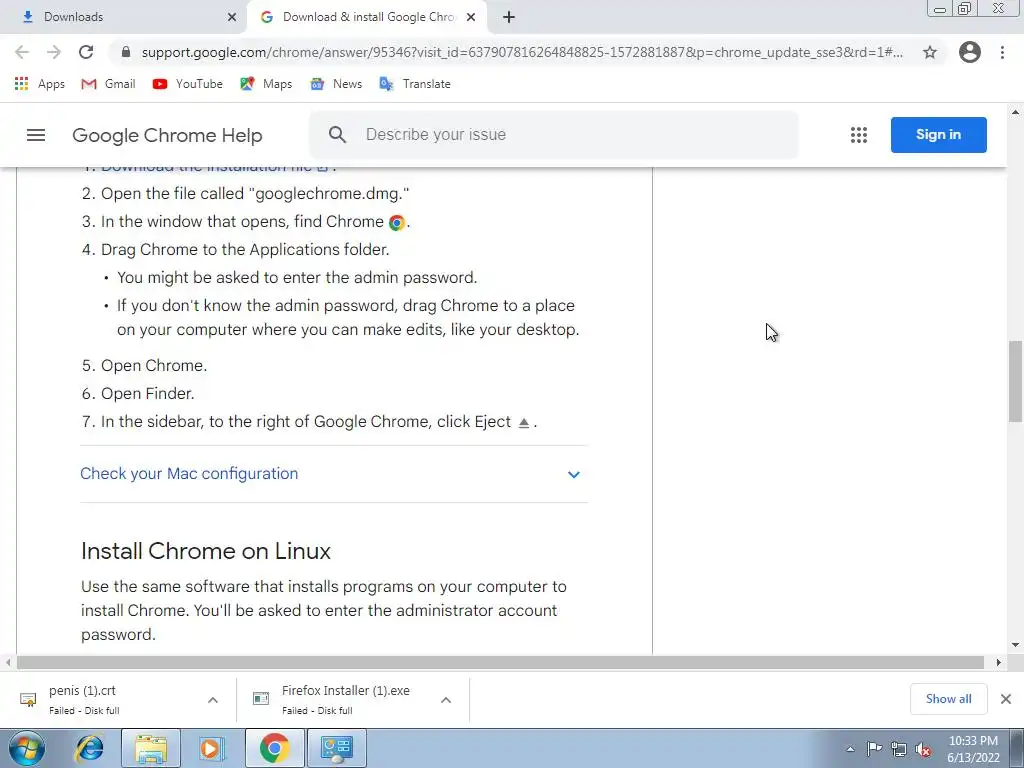Viewport: 1024px width, 768px height.
Task: Click the Google Chrome Help title
Action: [x=167, y=135]
